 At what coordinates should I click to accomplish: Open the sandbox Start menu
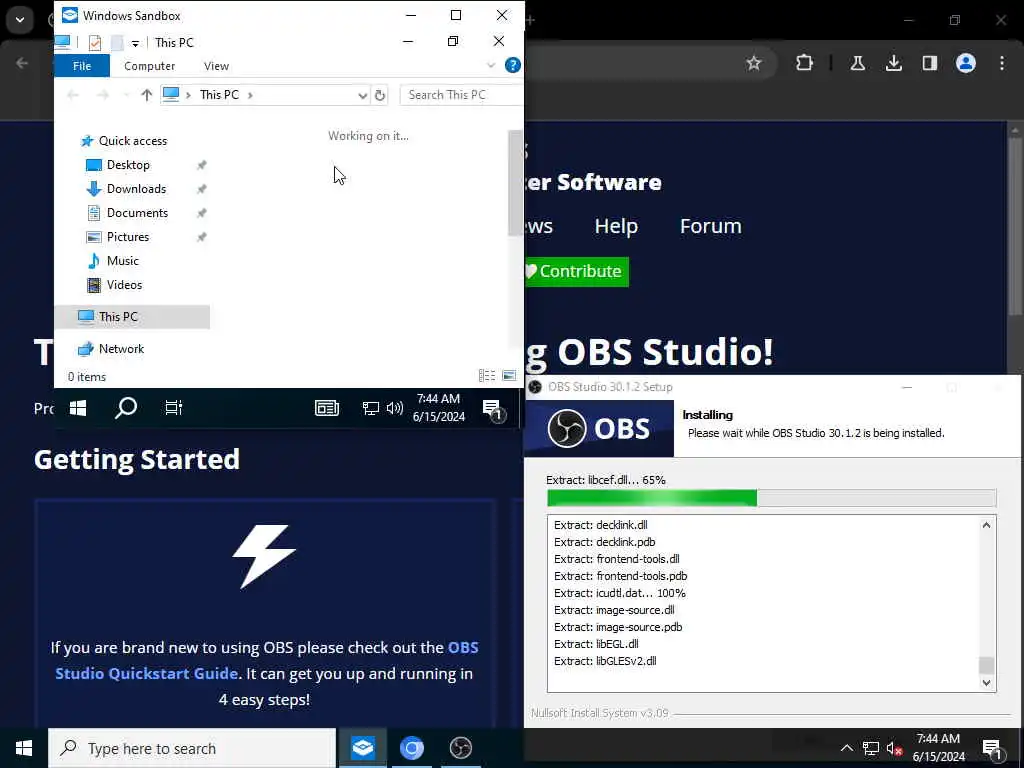tap(78, 408)
